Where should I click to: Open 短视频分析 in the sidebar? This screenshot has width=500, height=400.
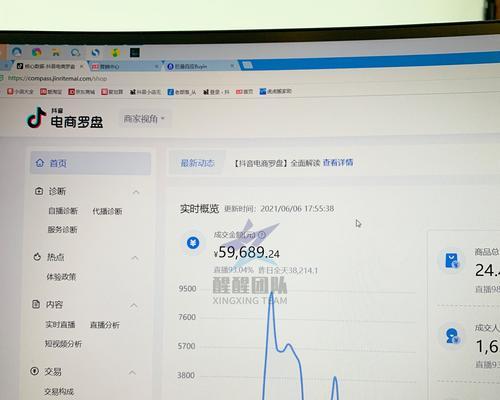tap(63, 344)
